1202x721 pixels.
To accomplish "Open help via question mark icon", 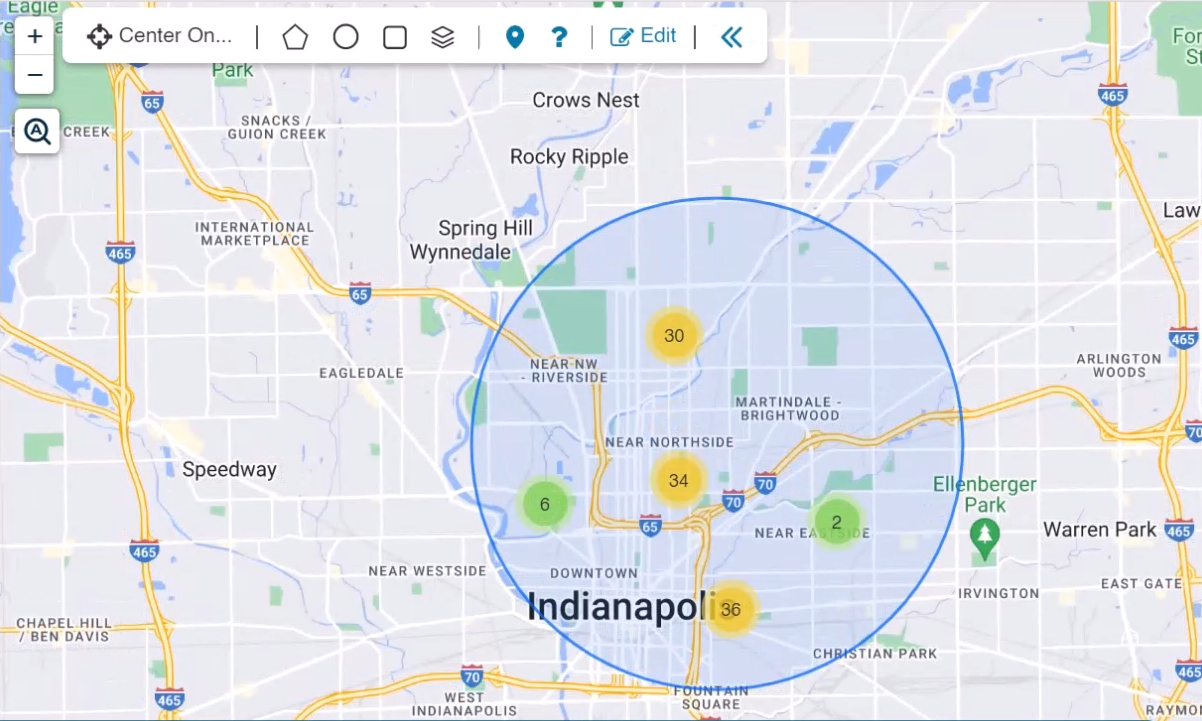I will (559, 37).
